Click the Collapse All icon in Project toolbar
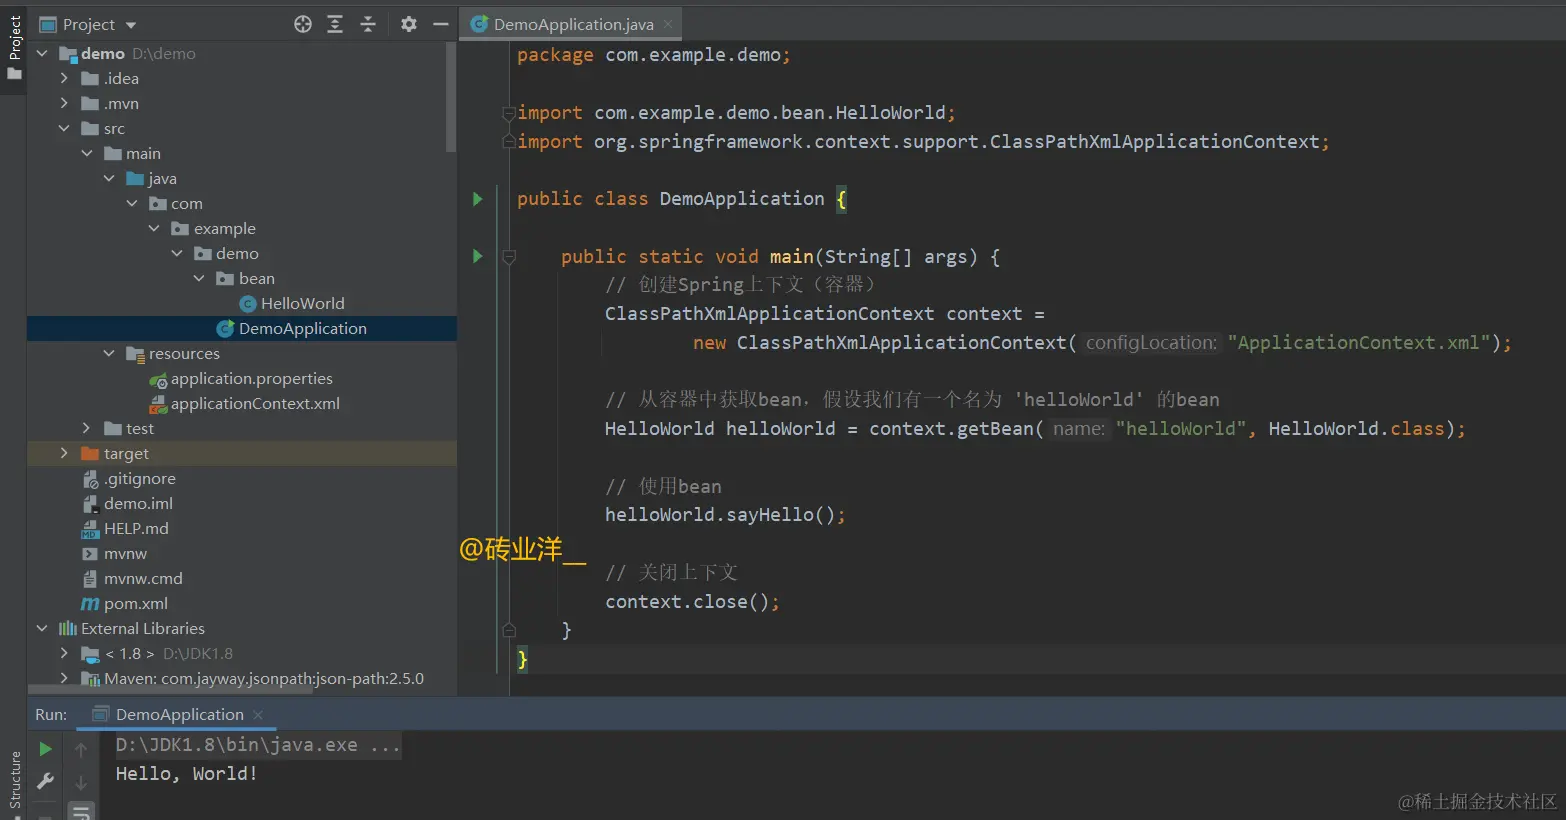 (x=368, y=24)
